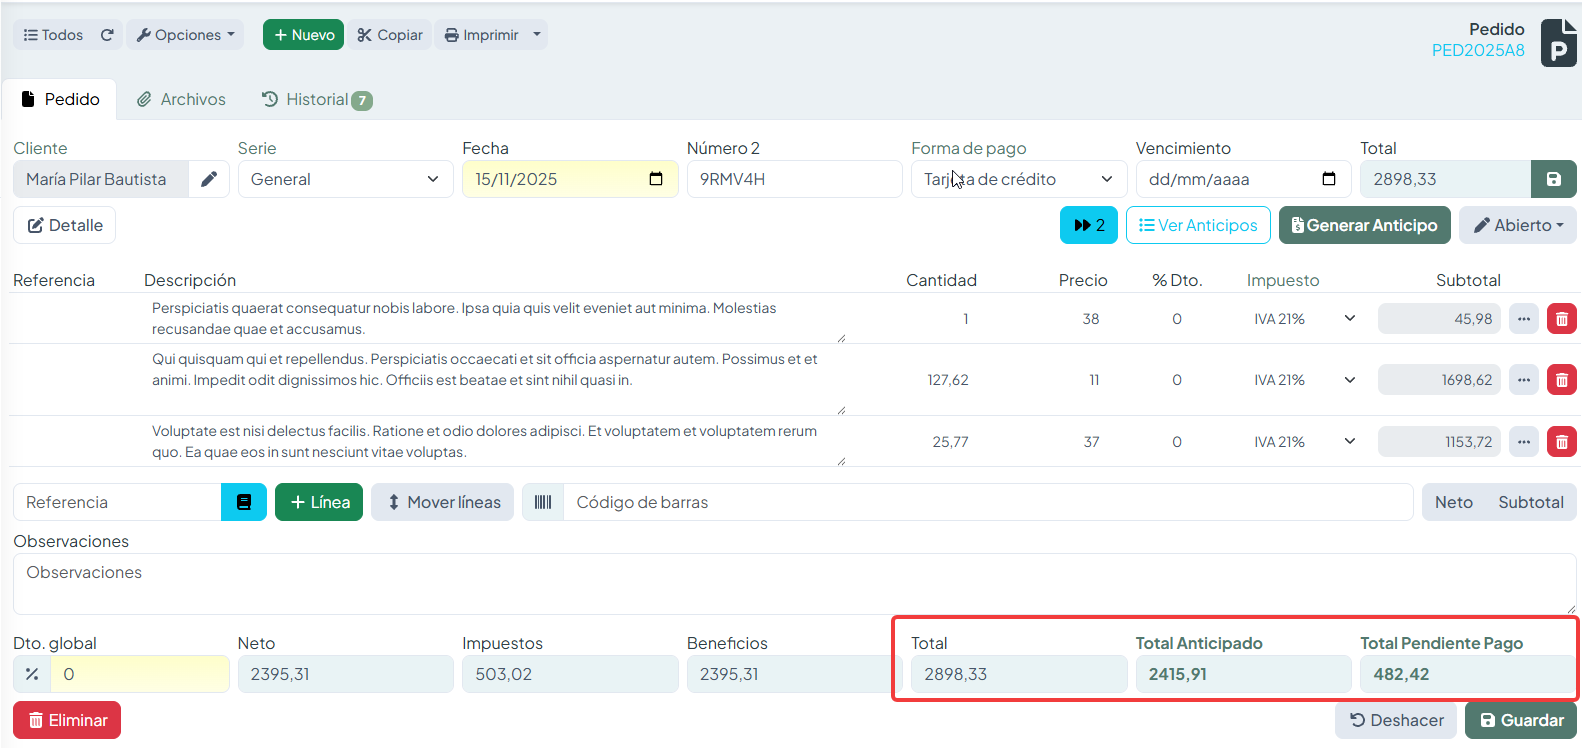Delete the line with subtotal 1698,62

[1562, 380]
